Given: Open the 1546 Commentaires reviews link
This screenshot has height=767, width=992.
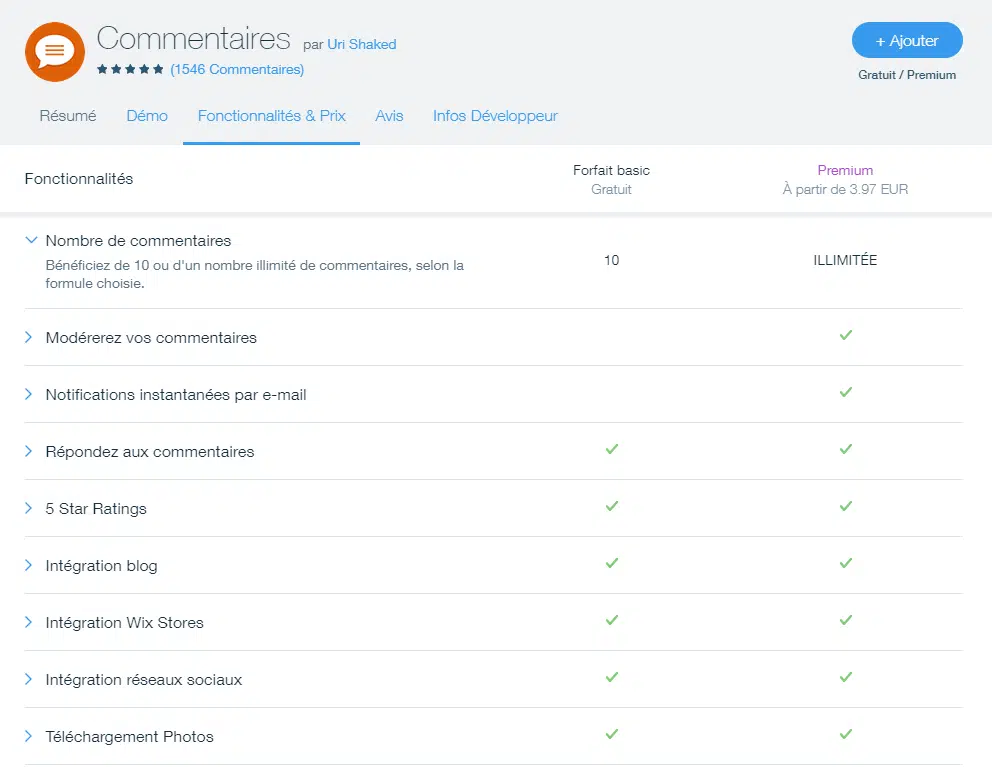Looking at the screenshot, I should point(237,70).
